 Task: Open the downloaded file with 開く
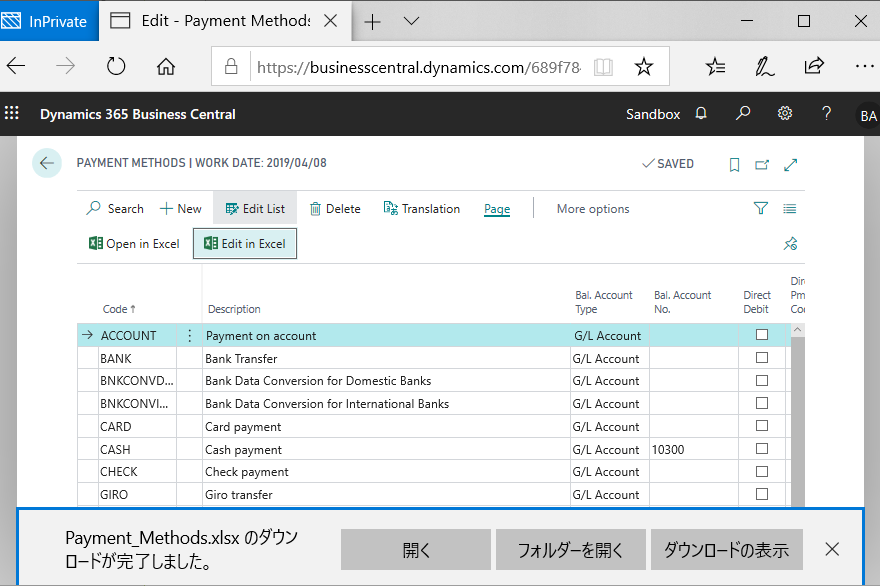coord(416,550)
